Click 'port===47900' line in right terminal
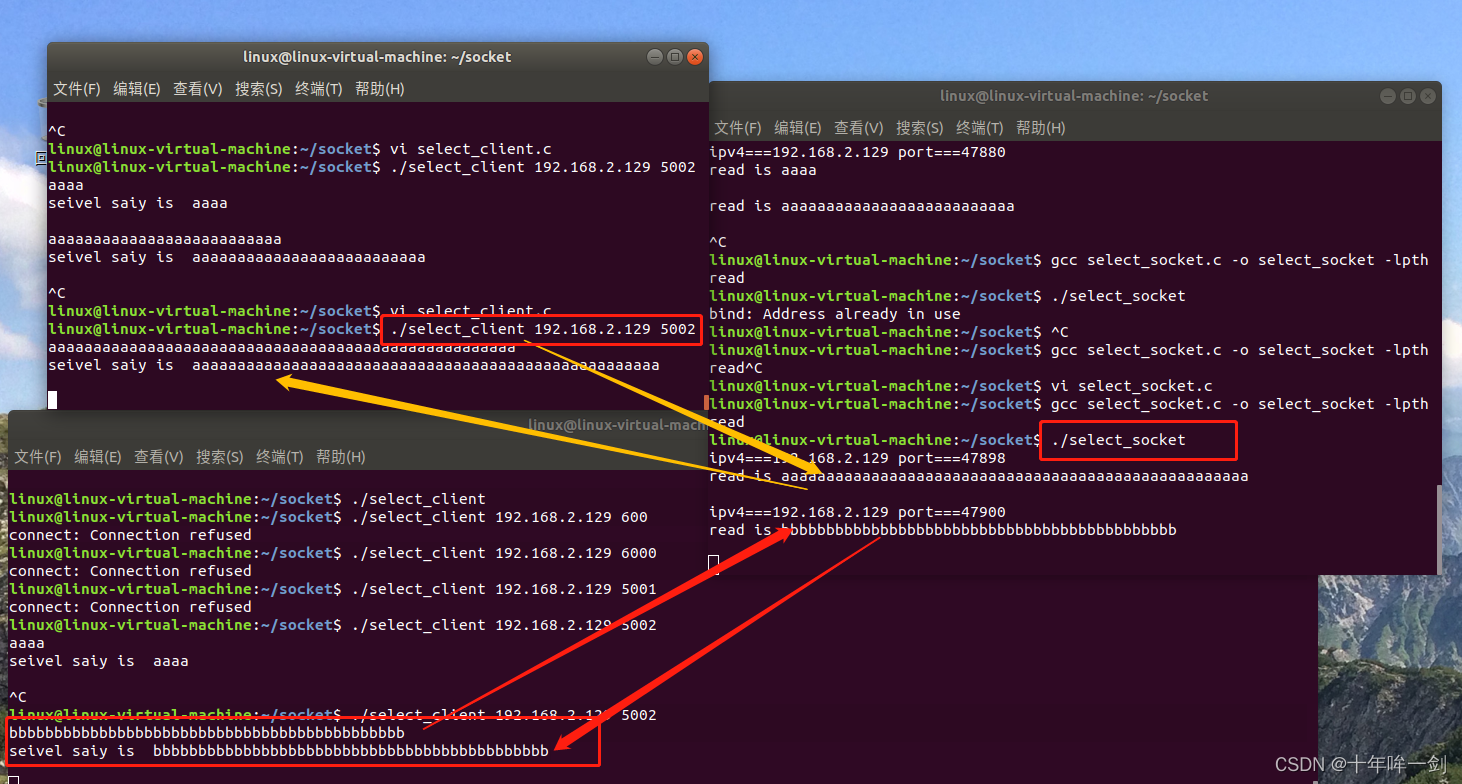Image resolution: width=1462 pixels, height=784 pixels. [x=857, y=512]
